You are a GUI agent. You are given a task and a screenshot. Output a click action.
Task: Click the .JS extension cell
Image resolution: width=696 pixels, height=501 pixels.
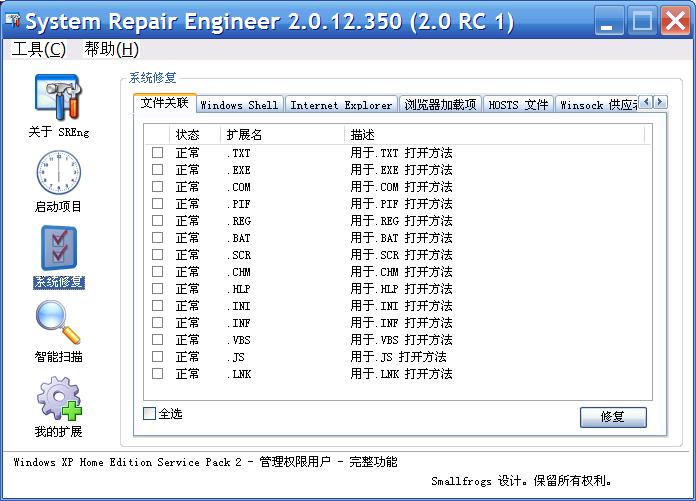tap(236, 357)
